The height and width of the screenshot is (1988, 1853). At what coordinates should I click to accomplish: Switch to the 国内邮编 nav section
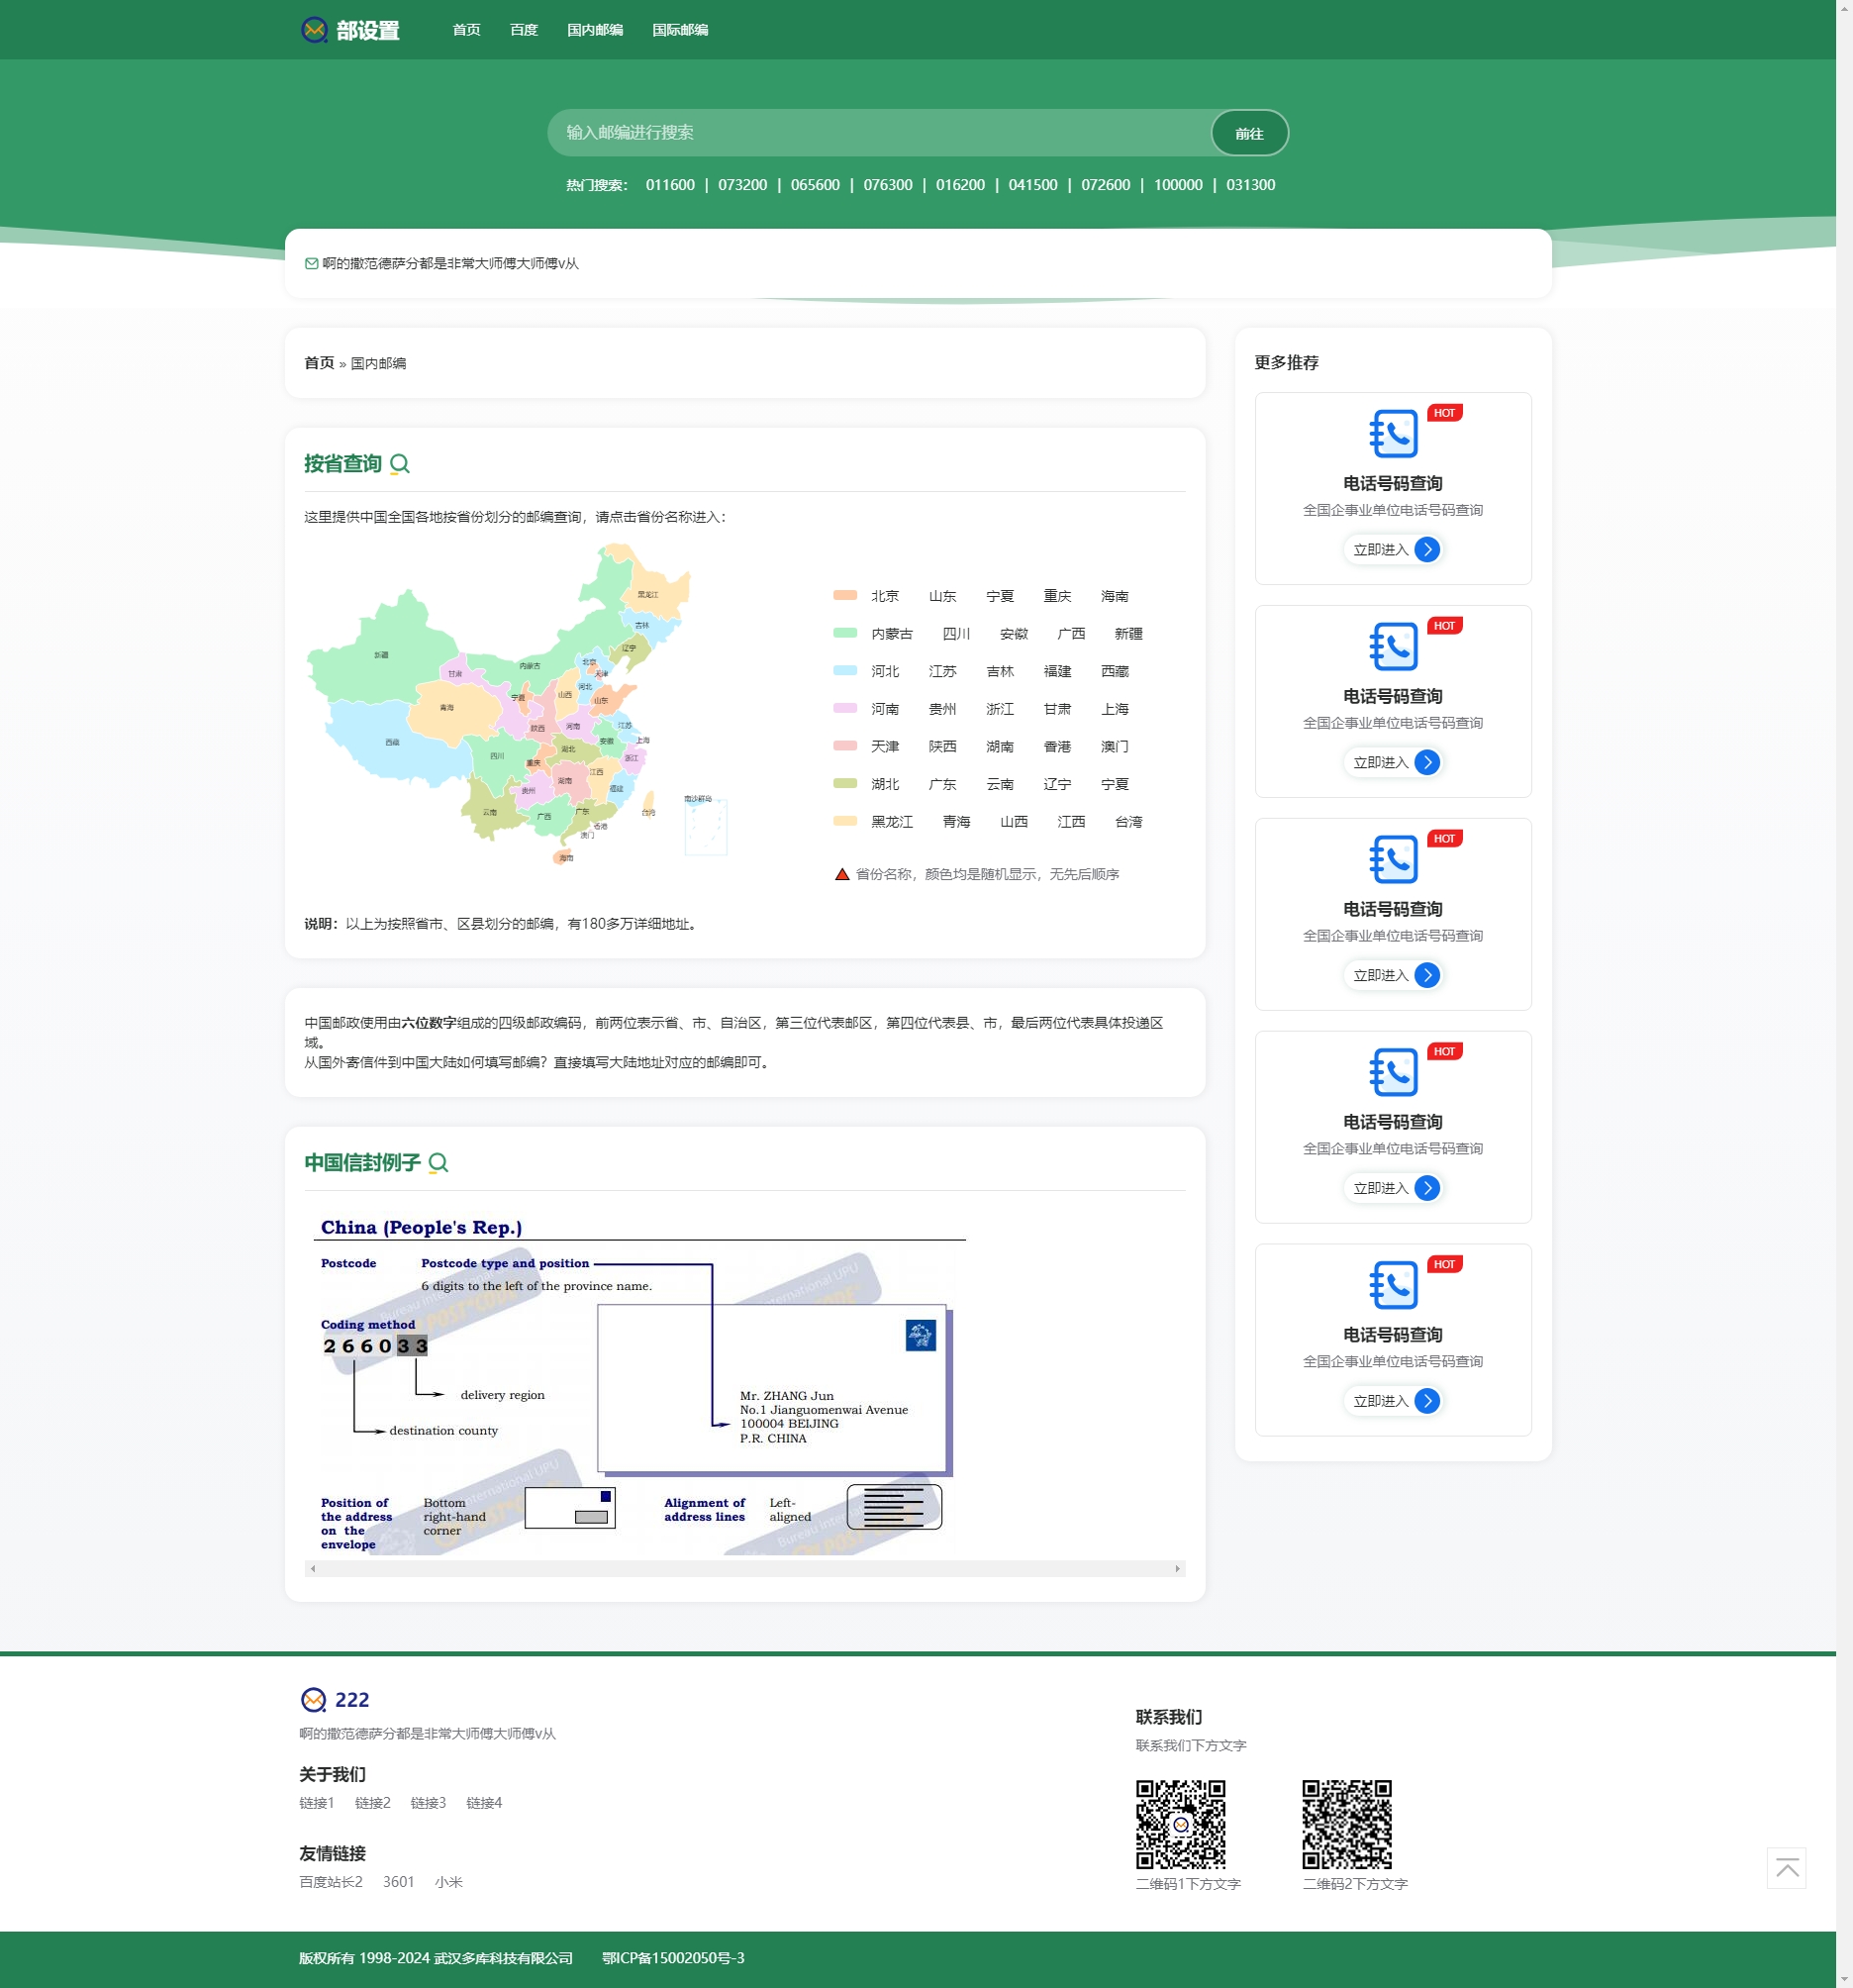pos(595,30)
